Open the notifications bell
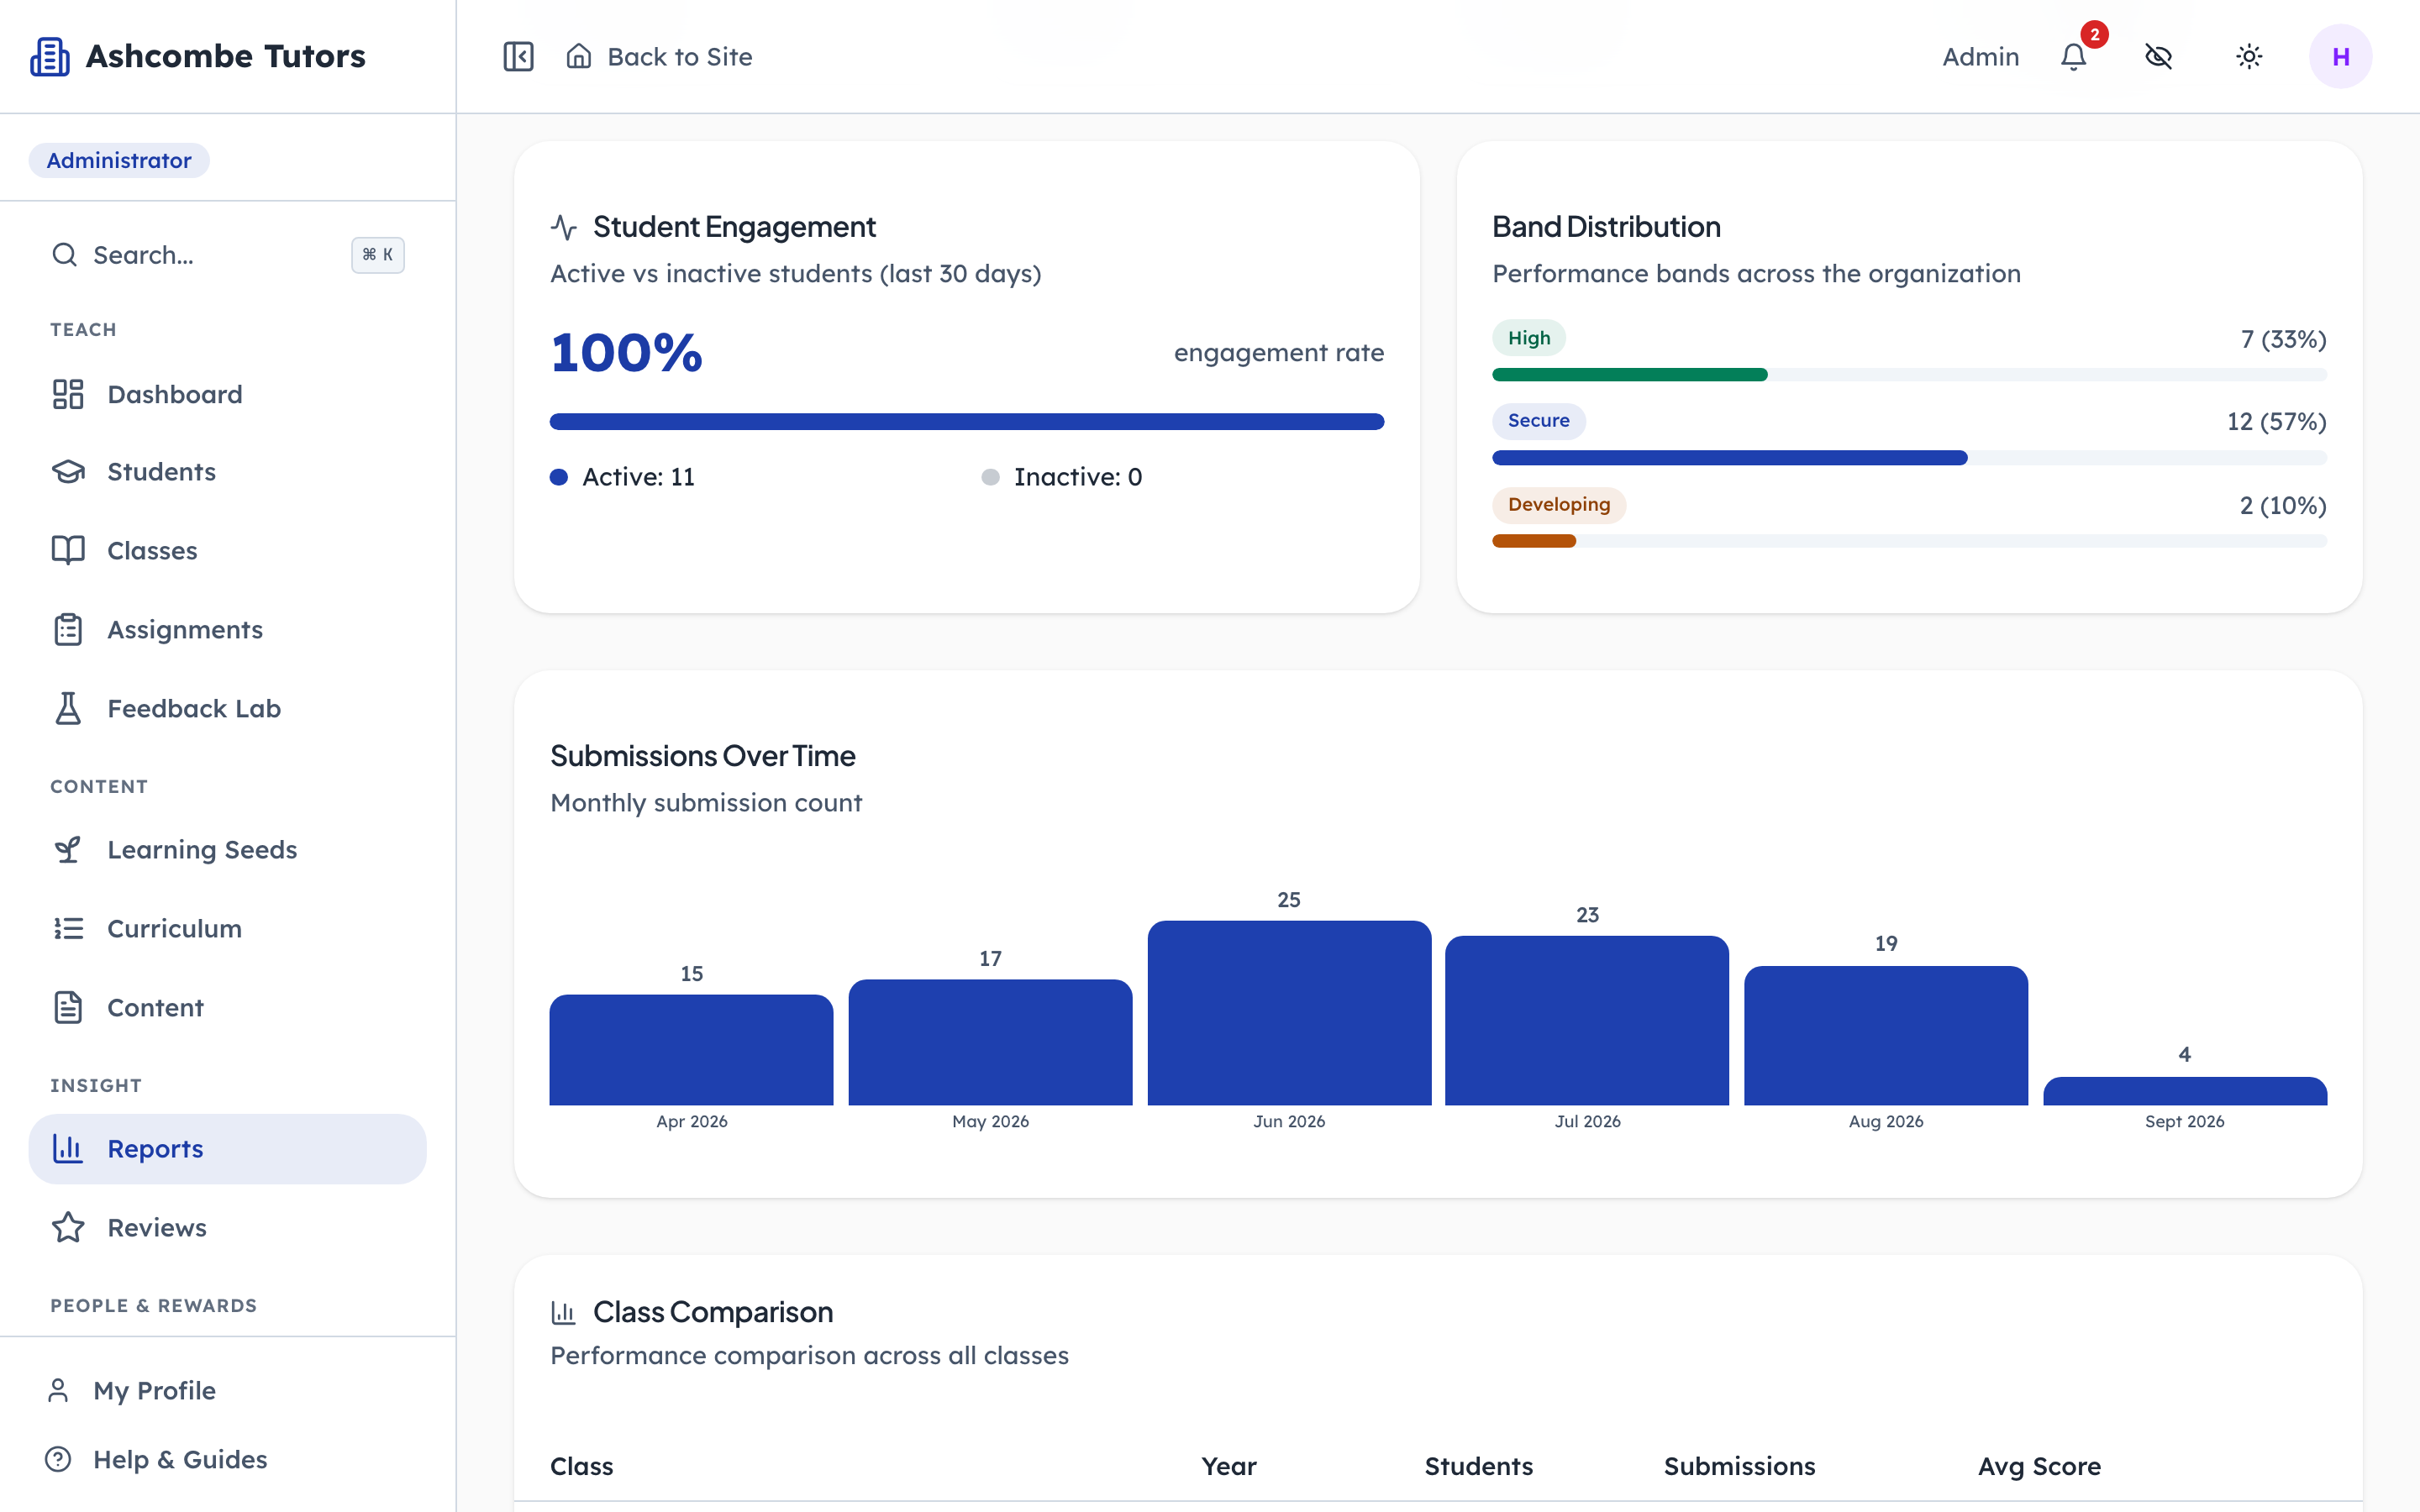2420x1512 pixels. click(2074, 56)
